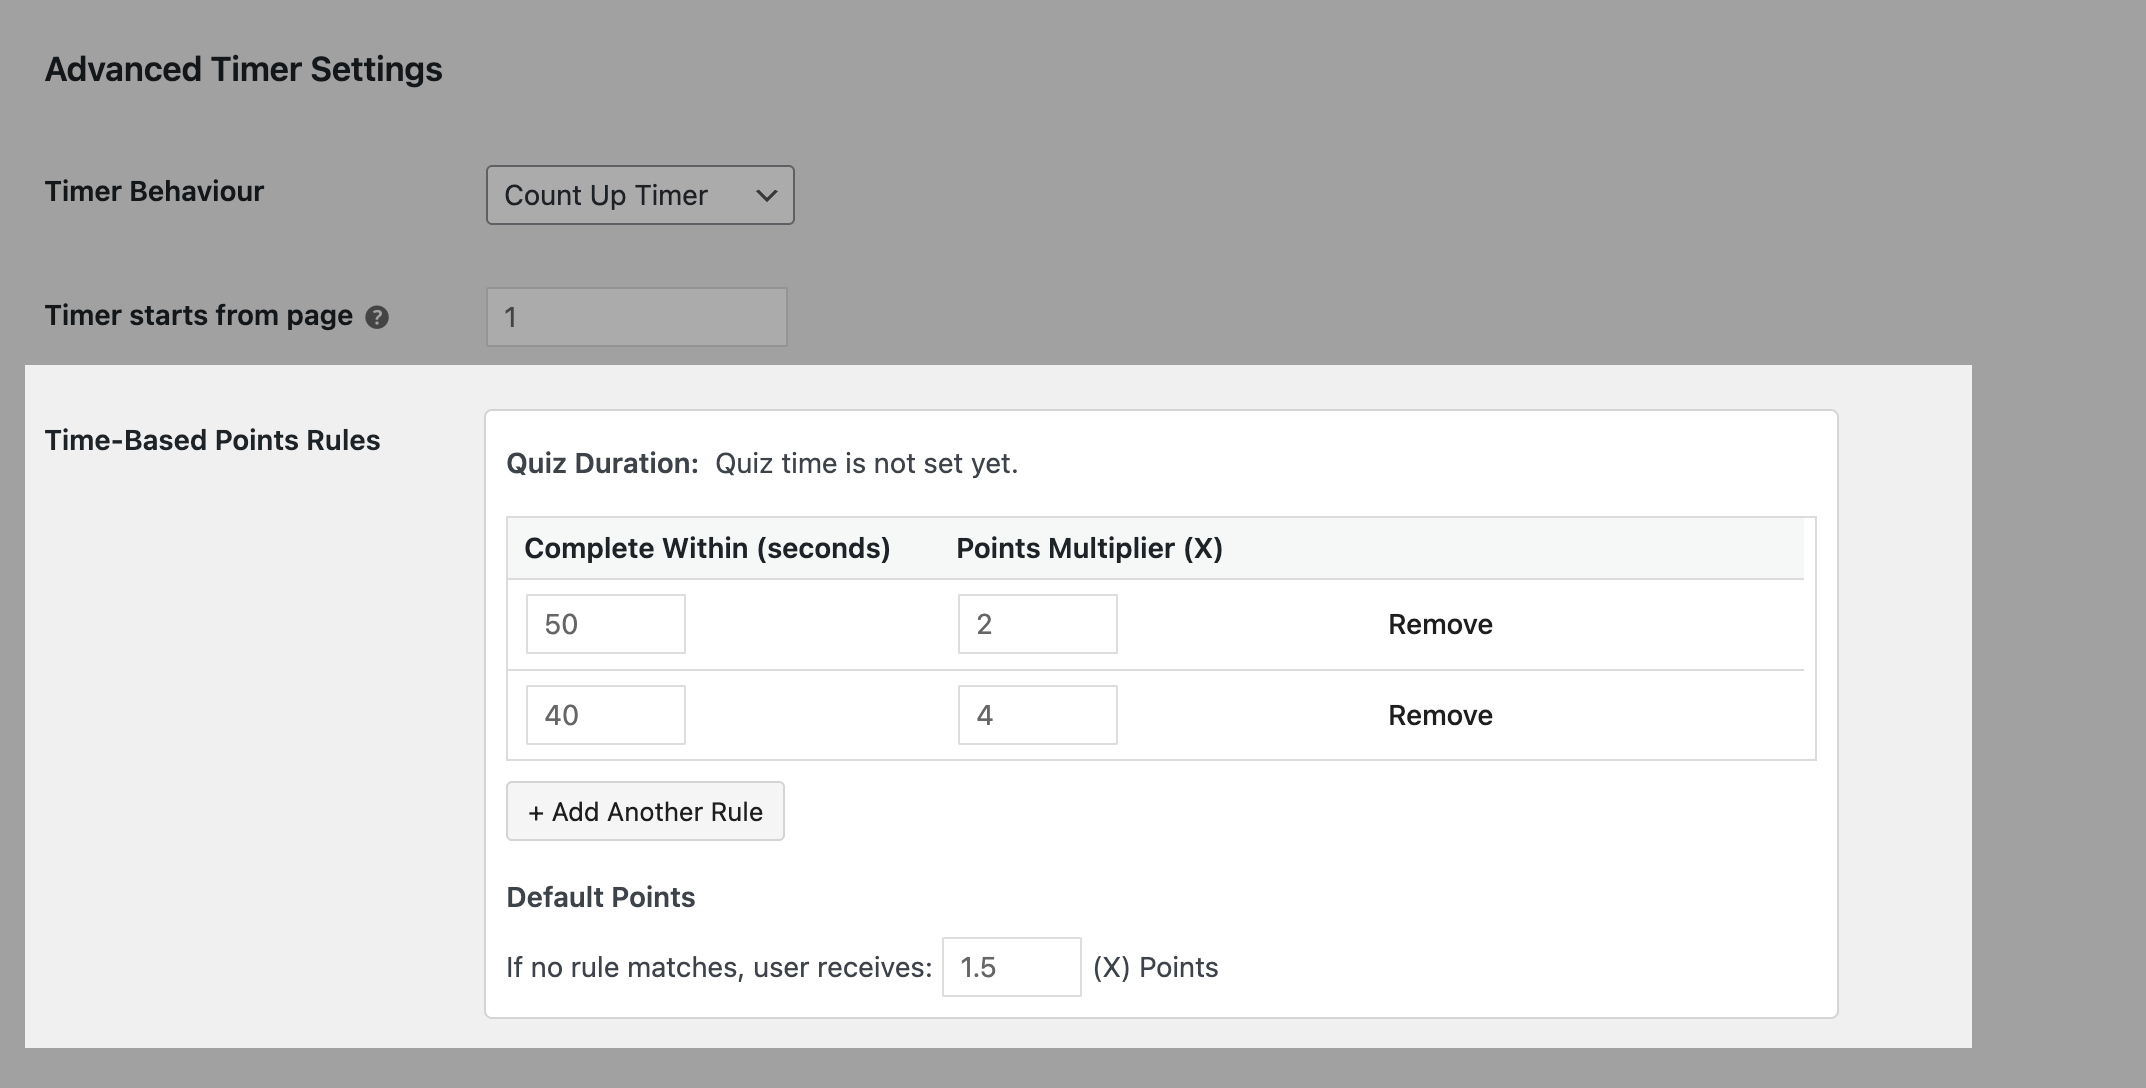
Task: Remove the 40-second points rule
Action: [x=1438, y=714]
